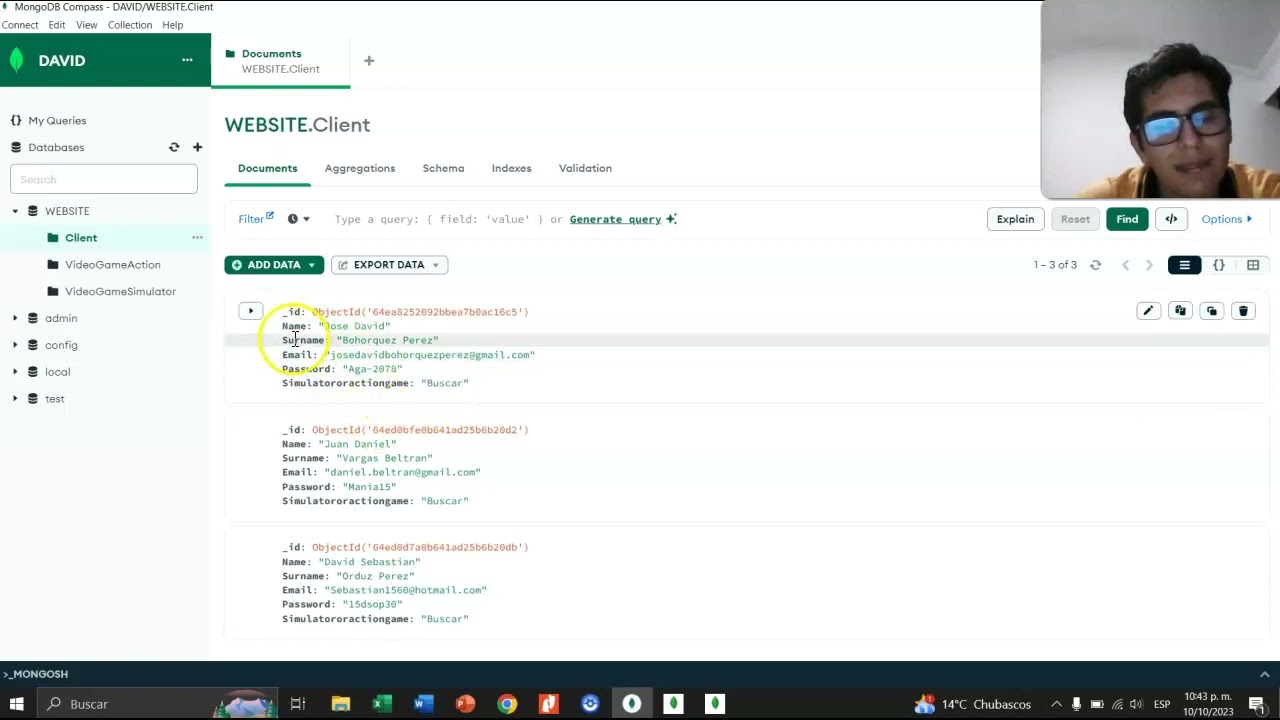
Task: Open the View menu
Action: point(87,25)
